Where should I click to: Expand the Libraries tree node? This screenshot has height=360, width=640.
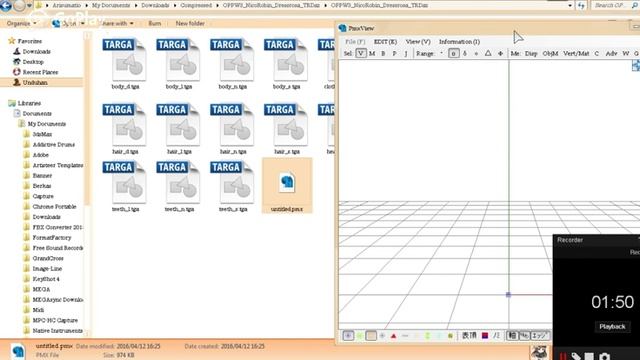coord(29,103)
